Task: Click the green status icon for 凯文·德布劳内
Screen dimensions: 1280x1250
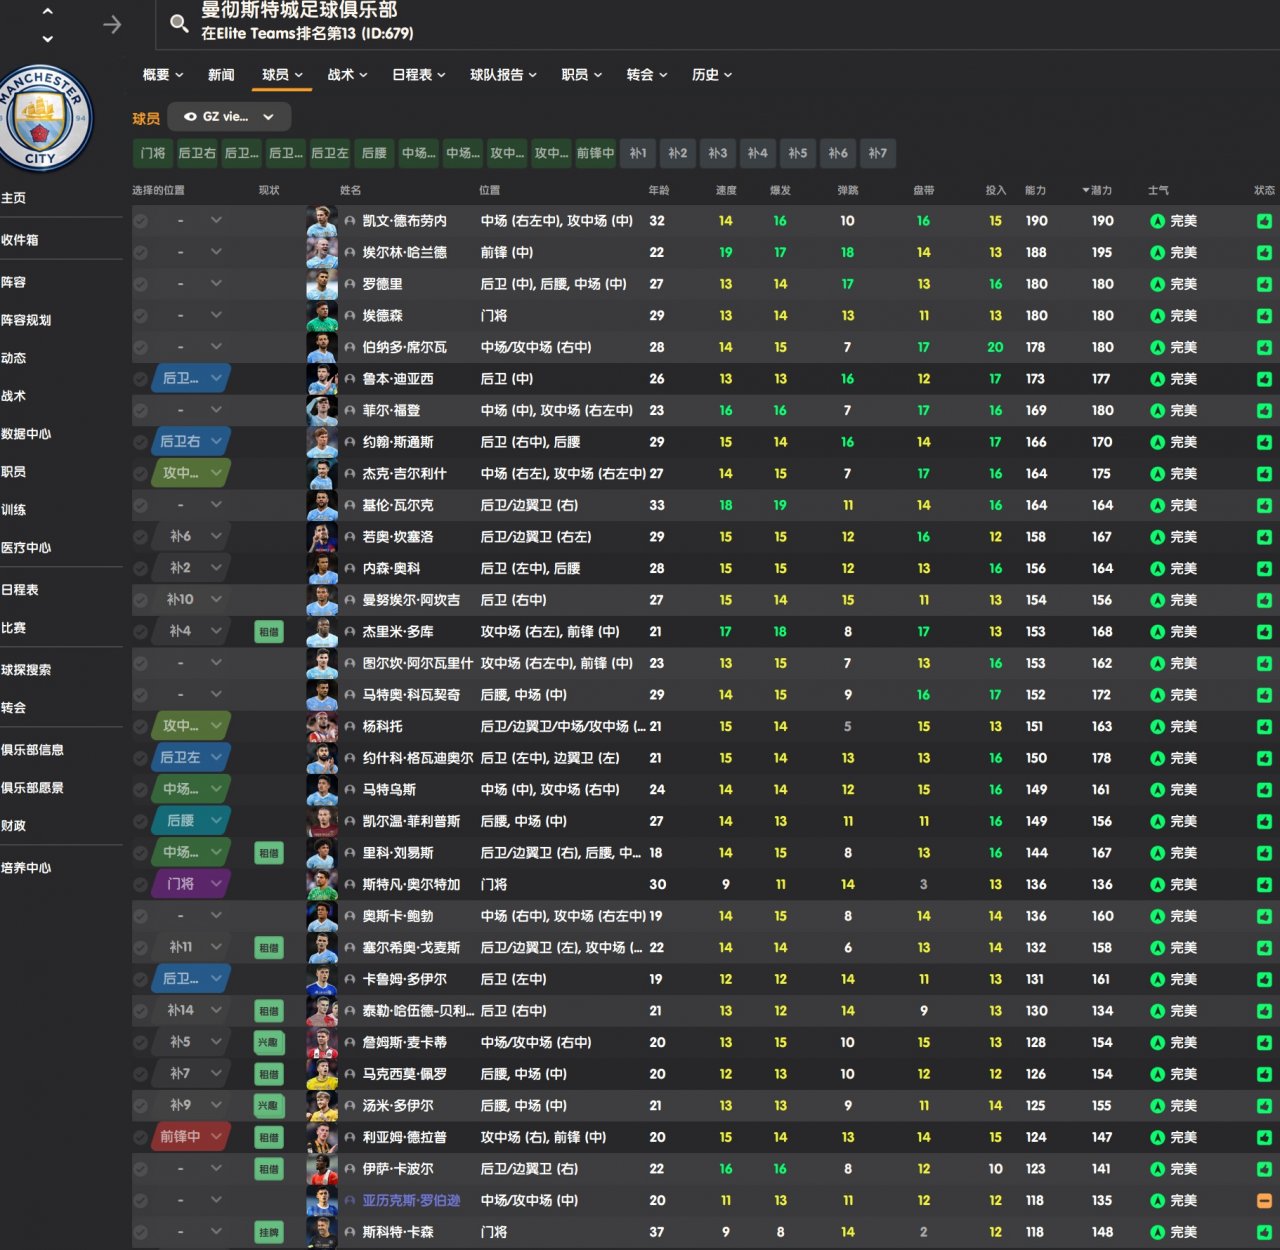Action: pos(1264,221)
